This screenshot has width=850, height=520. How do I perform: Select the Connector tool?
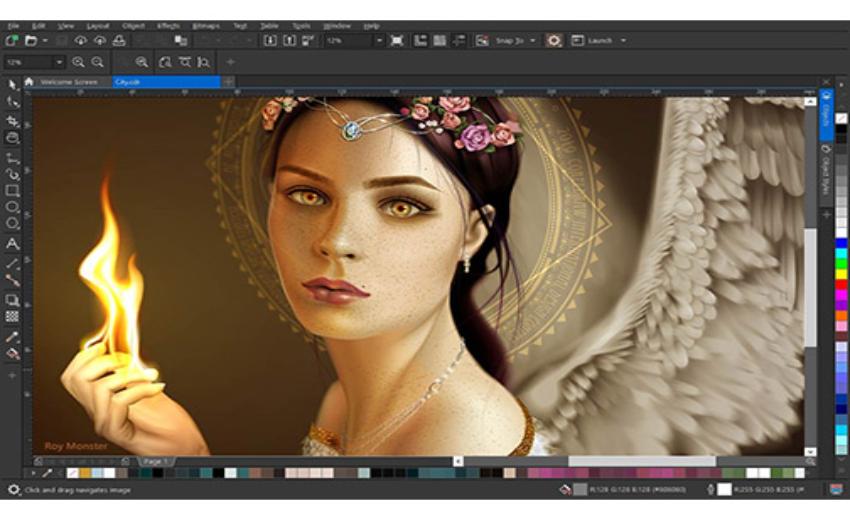coord(12,280)
